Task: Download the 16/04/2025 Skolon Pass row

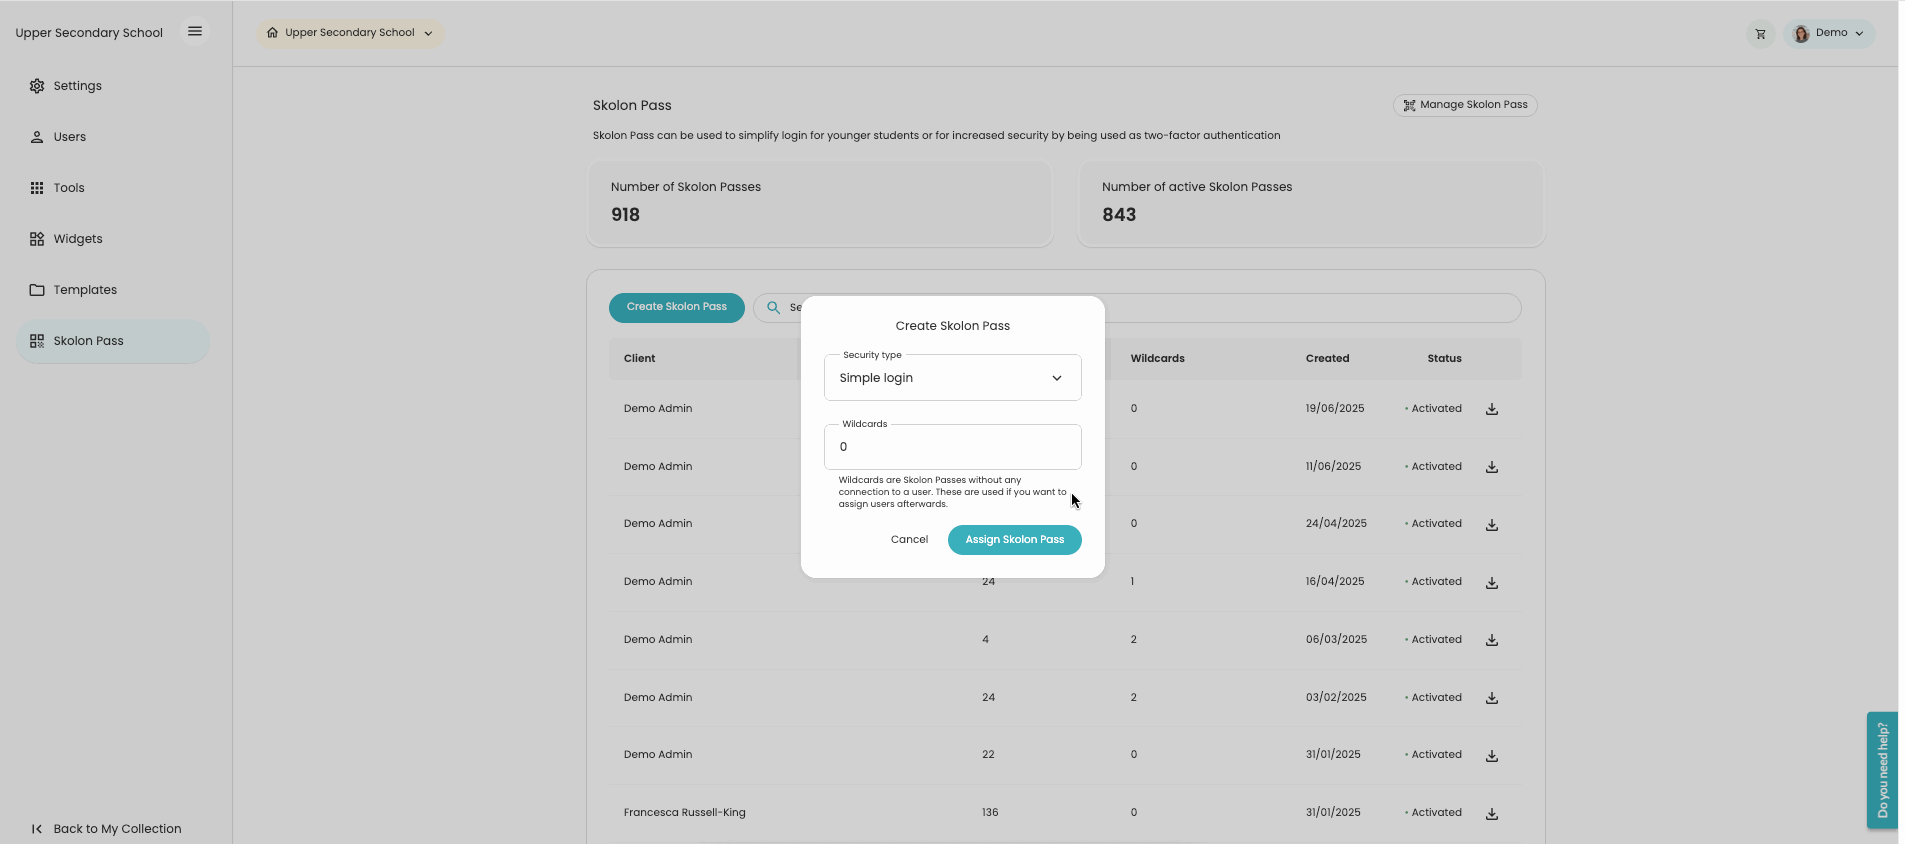Action: [x=1491, y=582]
